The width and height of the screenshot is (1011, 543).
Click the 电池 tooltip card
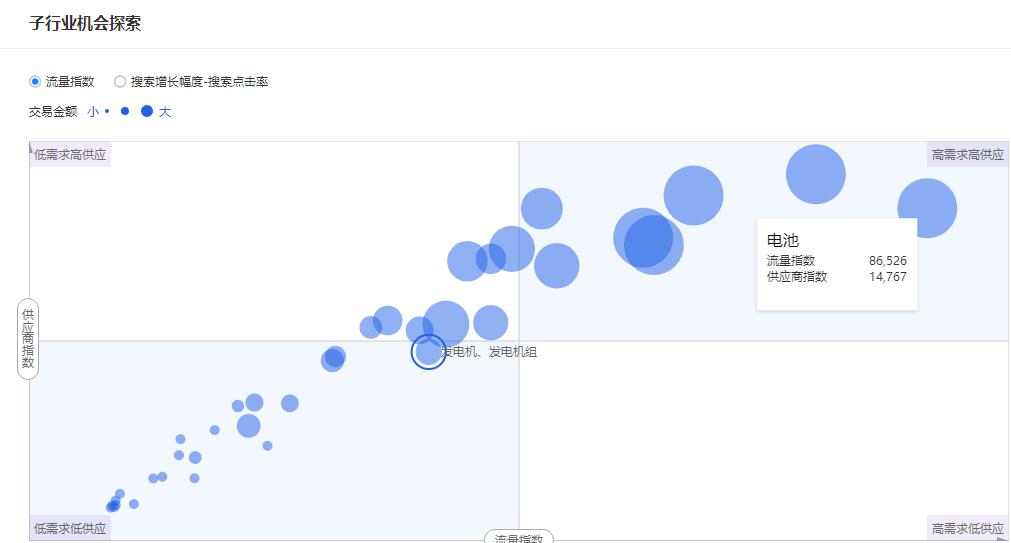[836, 264]
